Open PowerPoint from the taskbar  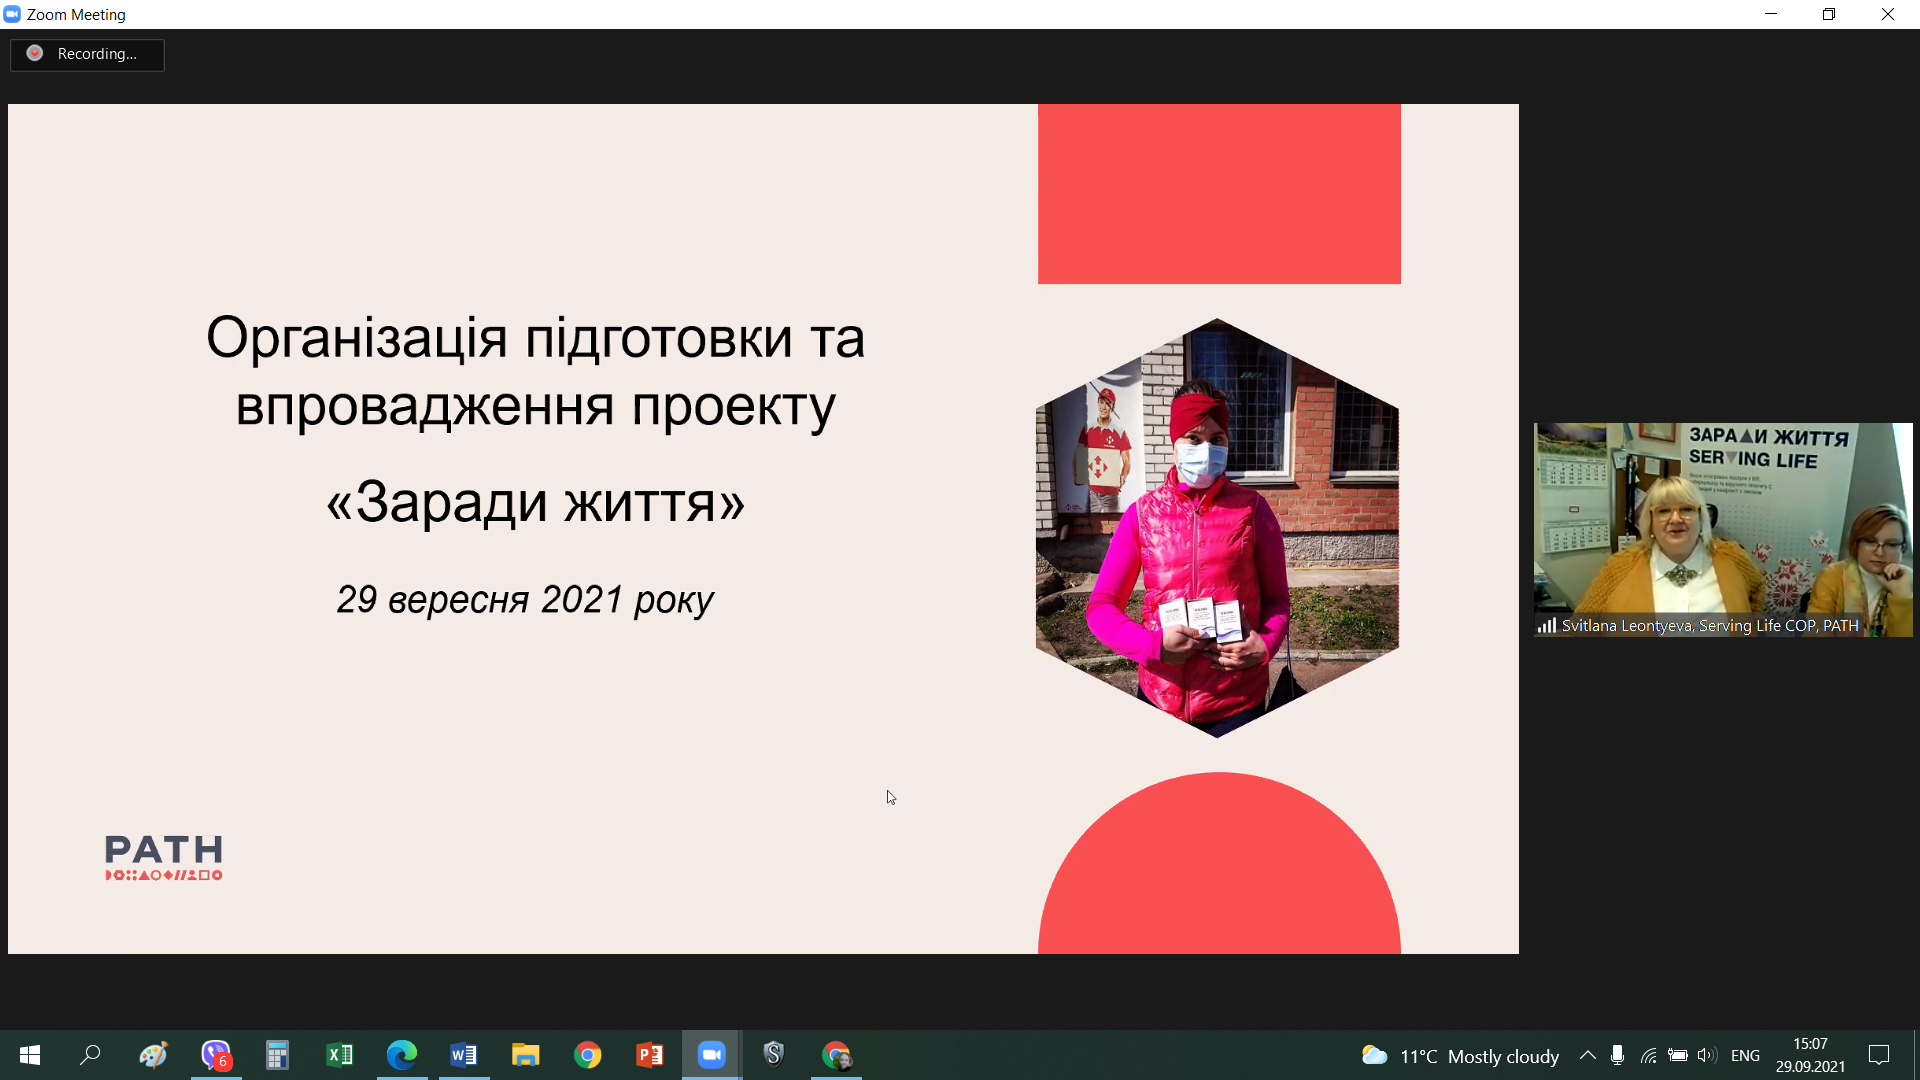649,1055
